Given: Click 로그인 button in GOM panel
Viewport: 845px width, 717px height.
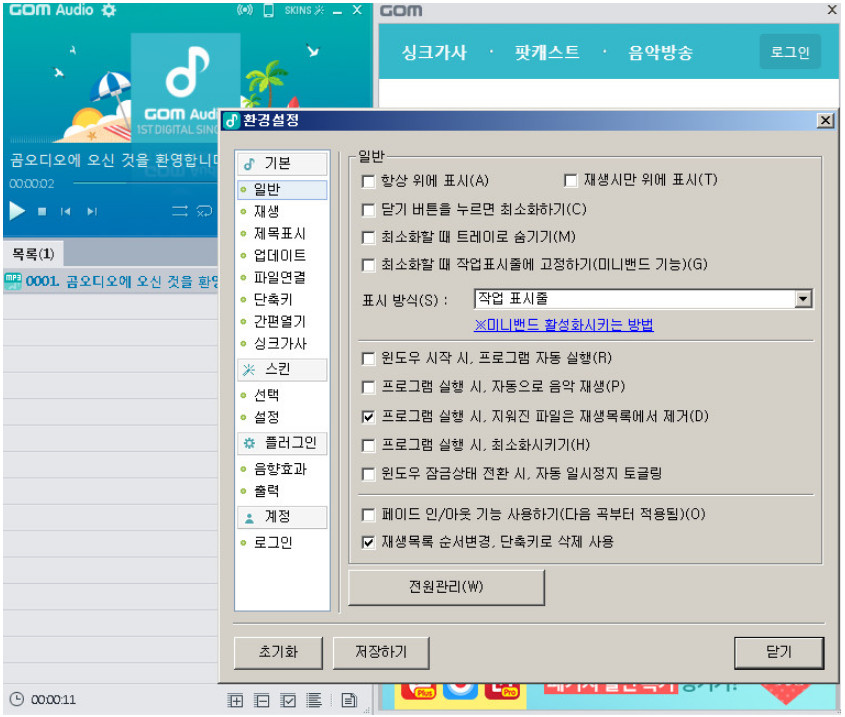Looking at the screenshot, I should click(x=790, y=52).
